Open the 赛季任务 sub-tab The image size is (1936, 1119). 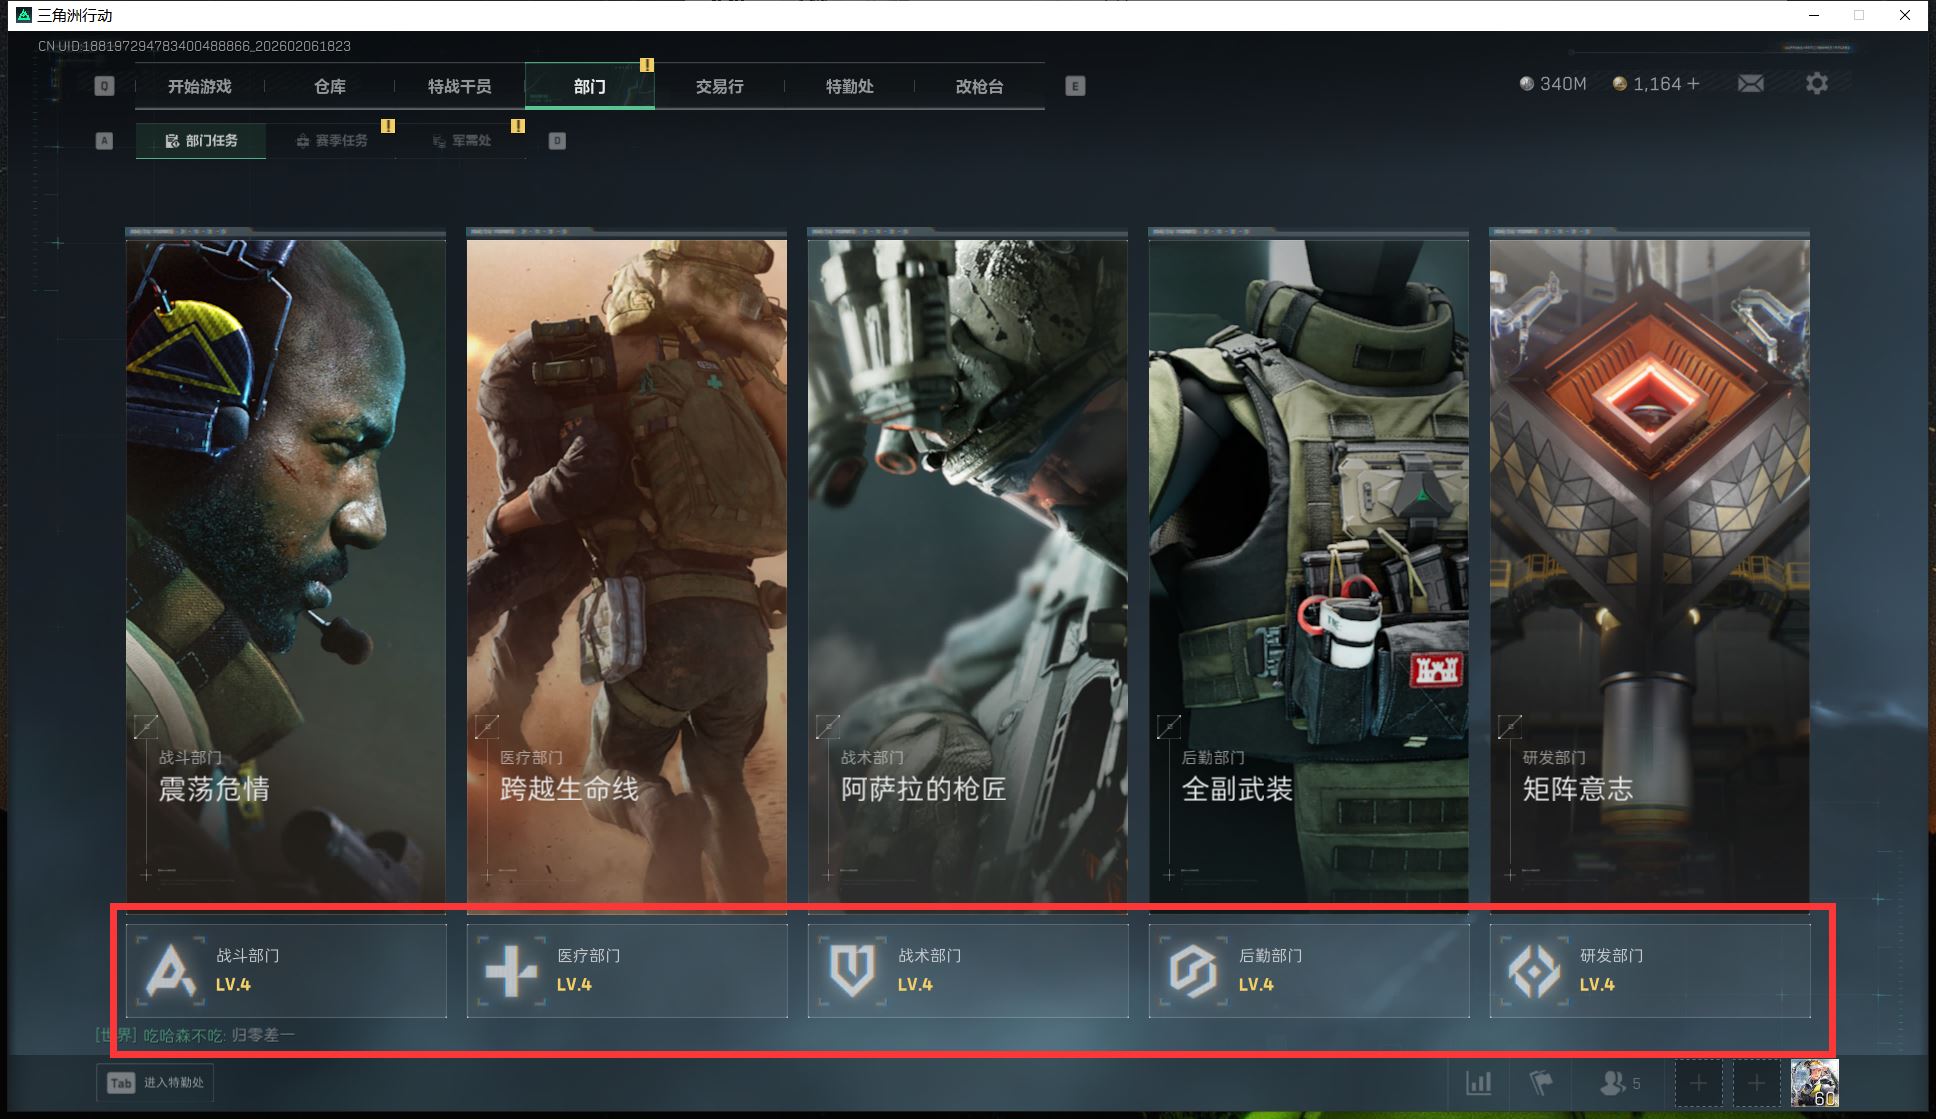(x=332, y=141)
